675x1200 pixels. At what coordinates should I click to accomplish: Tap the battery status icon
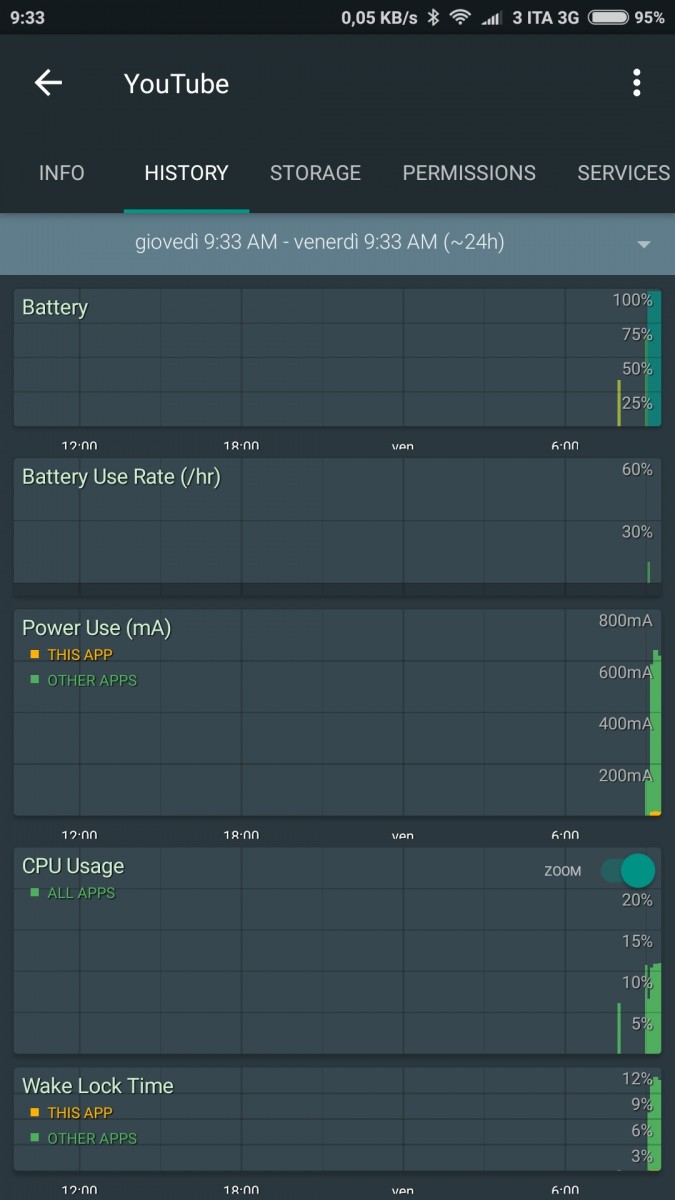pos(608,17)
